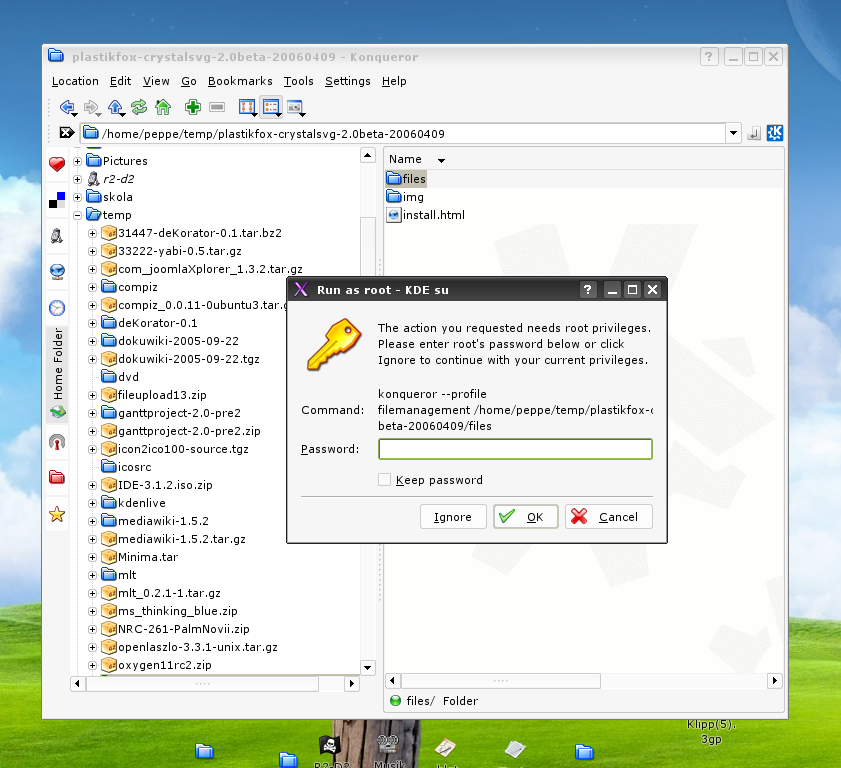Open the Go menu
The width and height of the screenshot is (841, 768).
click(189, 81)
